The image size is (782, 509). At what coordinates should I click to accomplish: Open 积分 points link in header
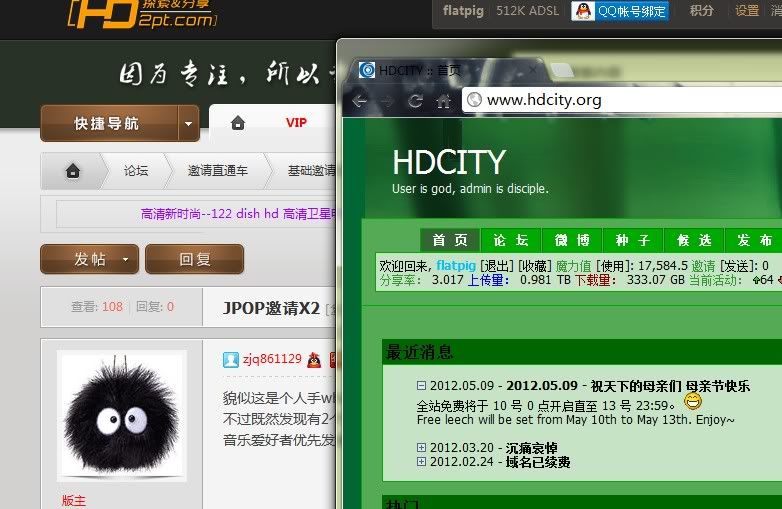click(x=701, y=10)
